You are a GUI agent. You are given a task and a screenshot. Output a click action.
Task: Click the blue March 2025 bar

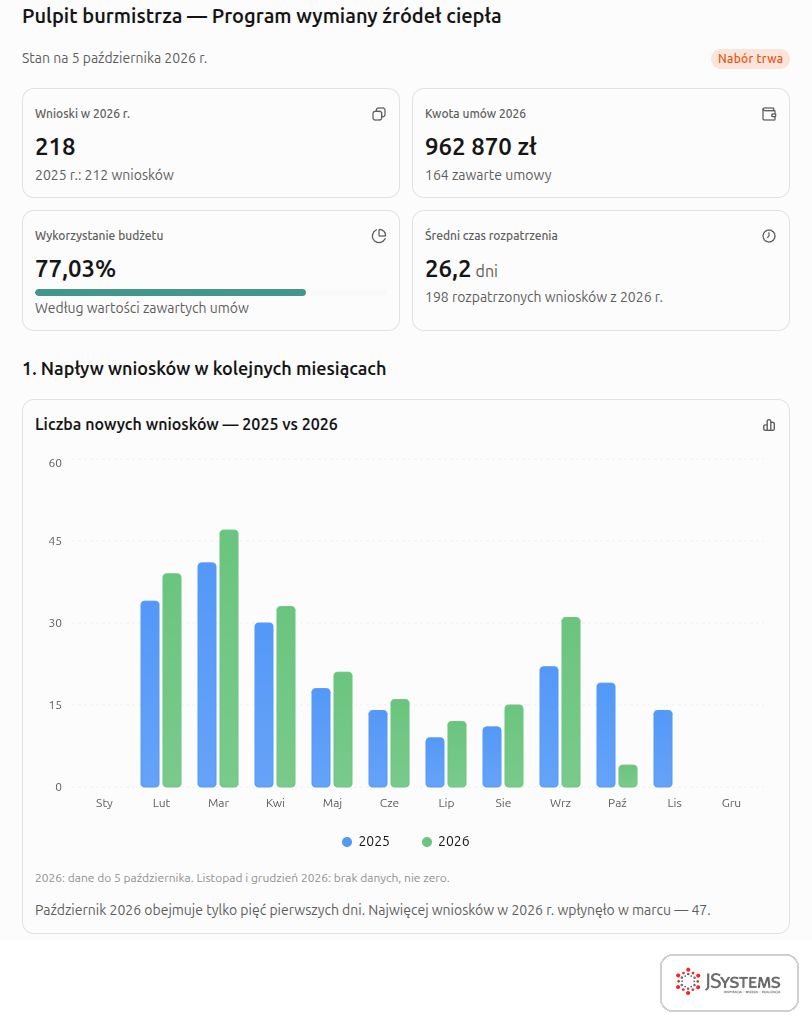point(207,675)
